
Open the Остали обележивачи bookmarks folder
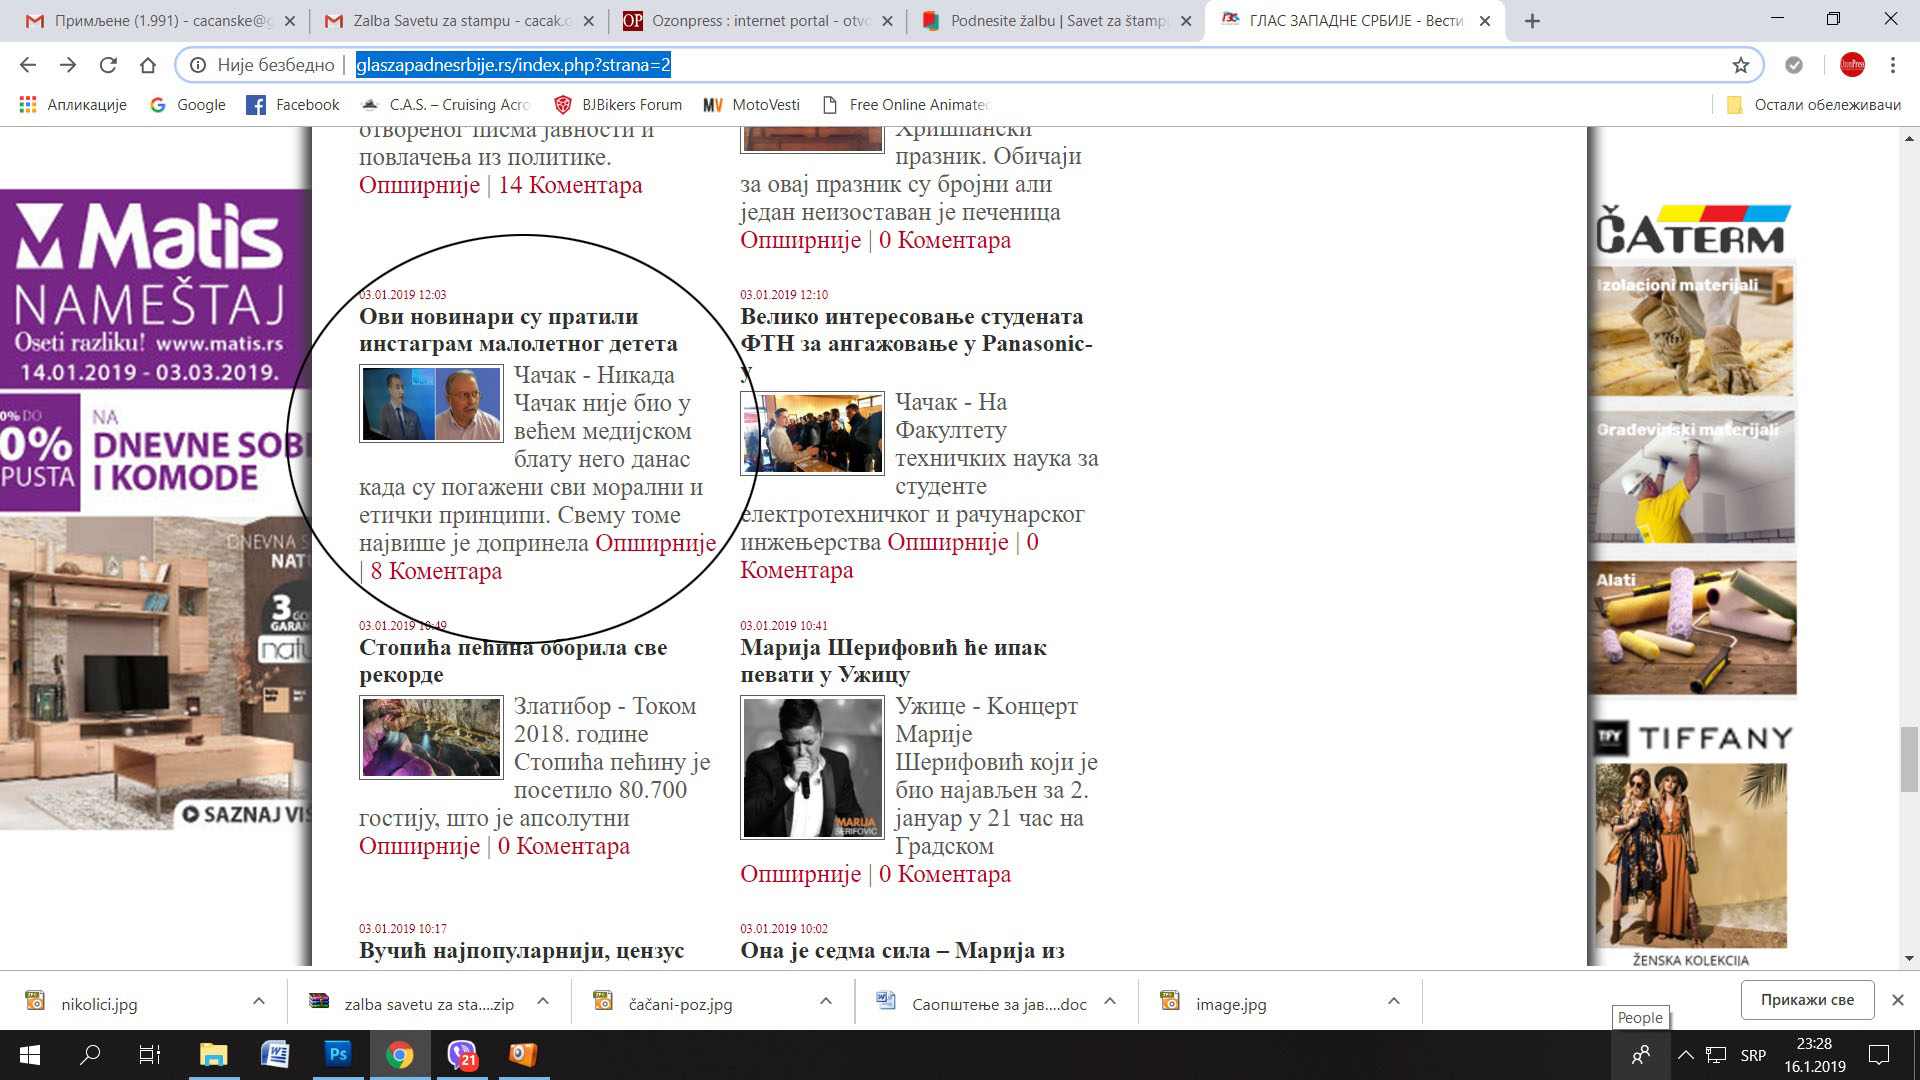1813,104
